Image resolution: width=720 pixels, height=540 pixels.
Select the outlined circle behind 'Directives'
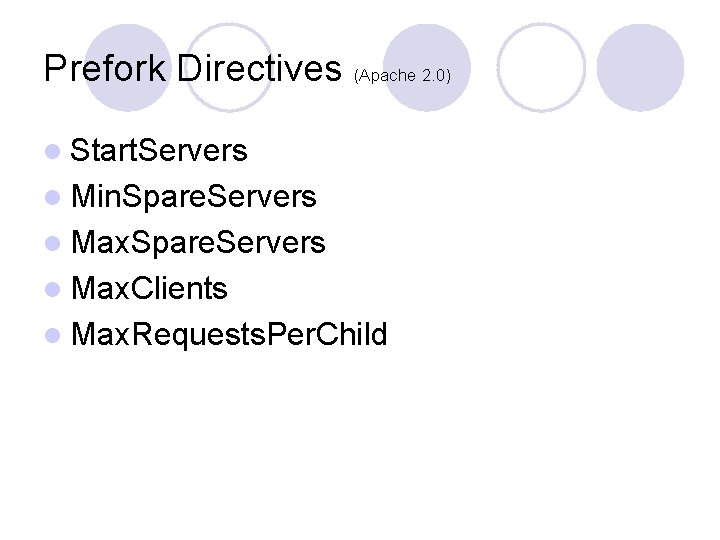pos(229,68)
